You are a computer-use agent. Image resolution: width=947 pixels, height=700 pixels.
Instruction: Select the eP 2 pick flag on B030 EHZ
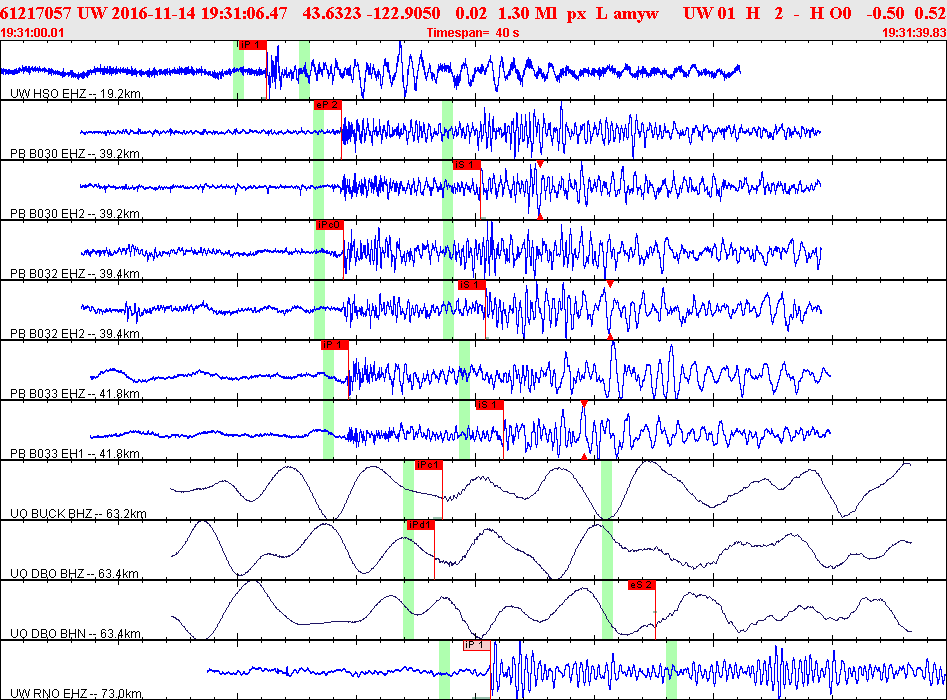pyautogui.click(x=327, y=105)
